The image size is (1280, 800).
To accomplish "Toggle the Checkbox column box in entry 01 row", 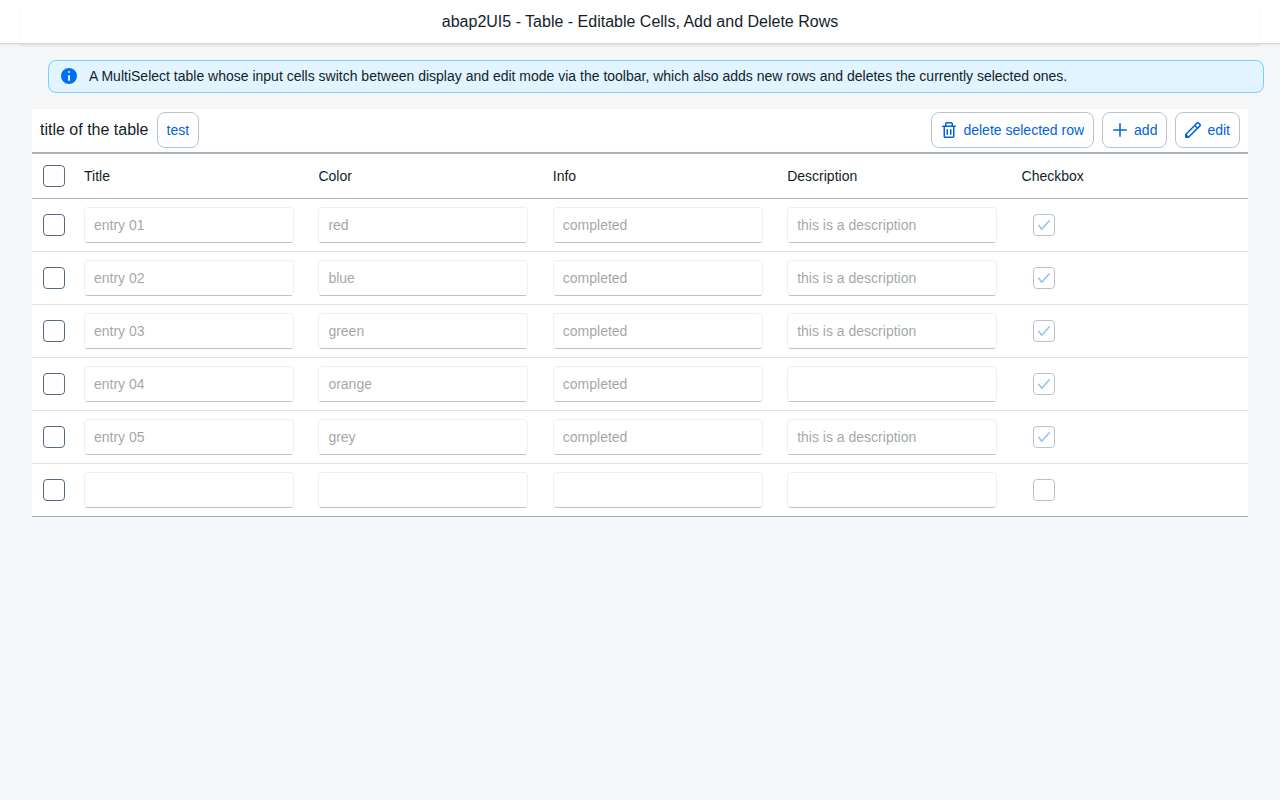I will (x=1044, y=225).
